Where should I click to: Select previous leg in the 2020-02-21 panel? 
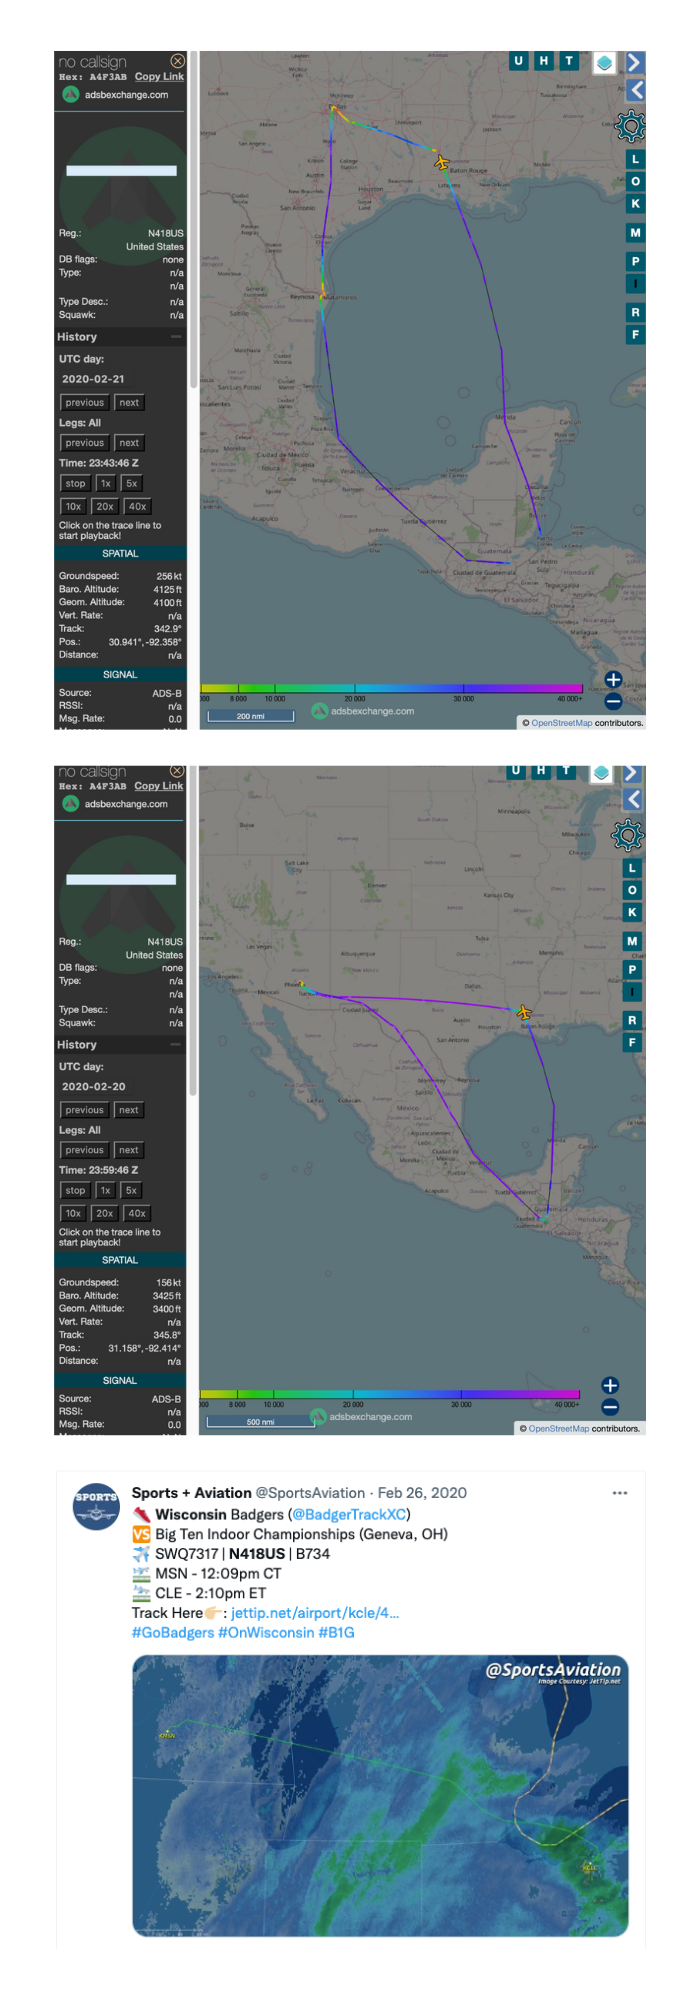84,443
